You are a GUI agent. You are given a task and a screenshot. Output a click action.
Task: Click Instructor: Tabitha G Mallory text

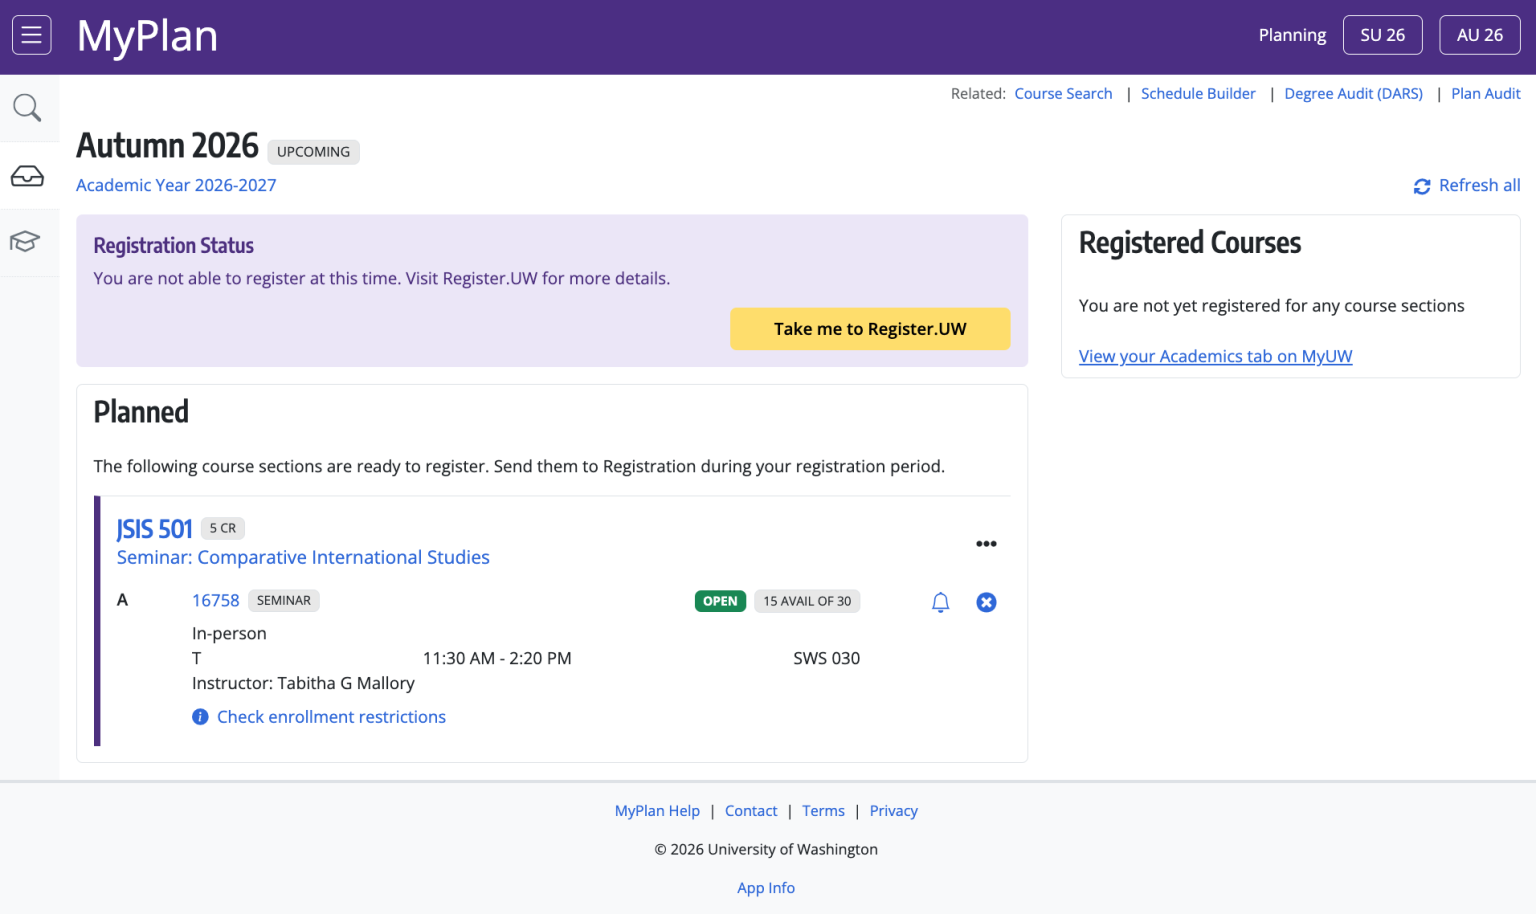303,683
